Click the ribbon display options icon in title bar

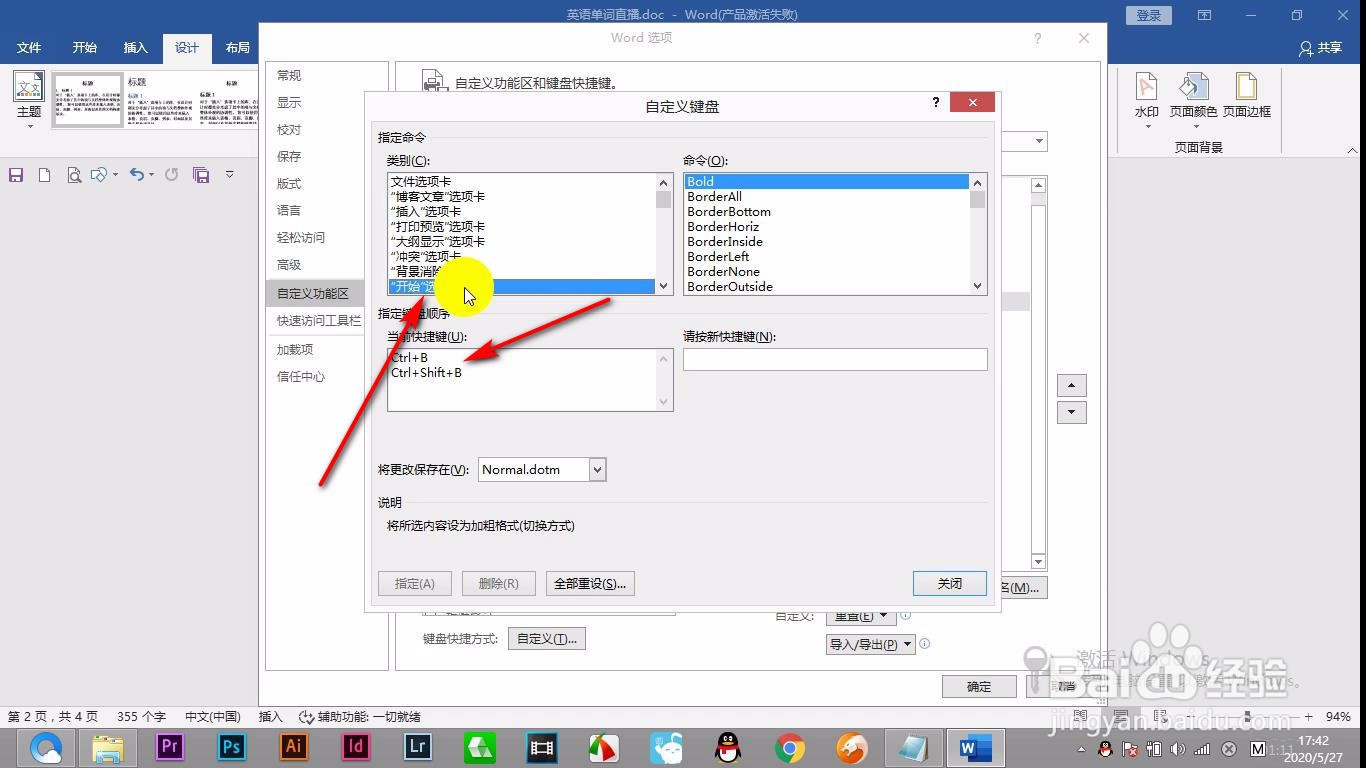1204,15
